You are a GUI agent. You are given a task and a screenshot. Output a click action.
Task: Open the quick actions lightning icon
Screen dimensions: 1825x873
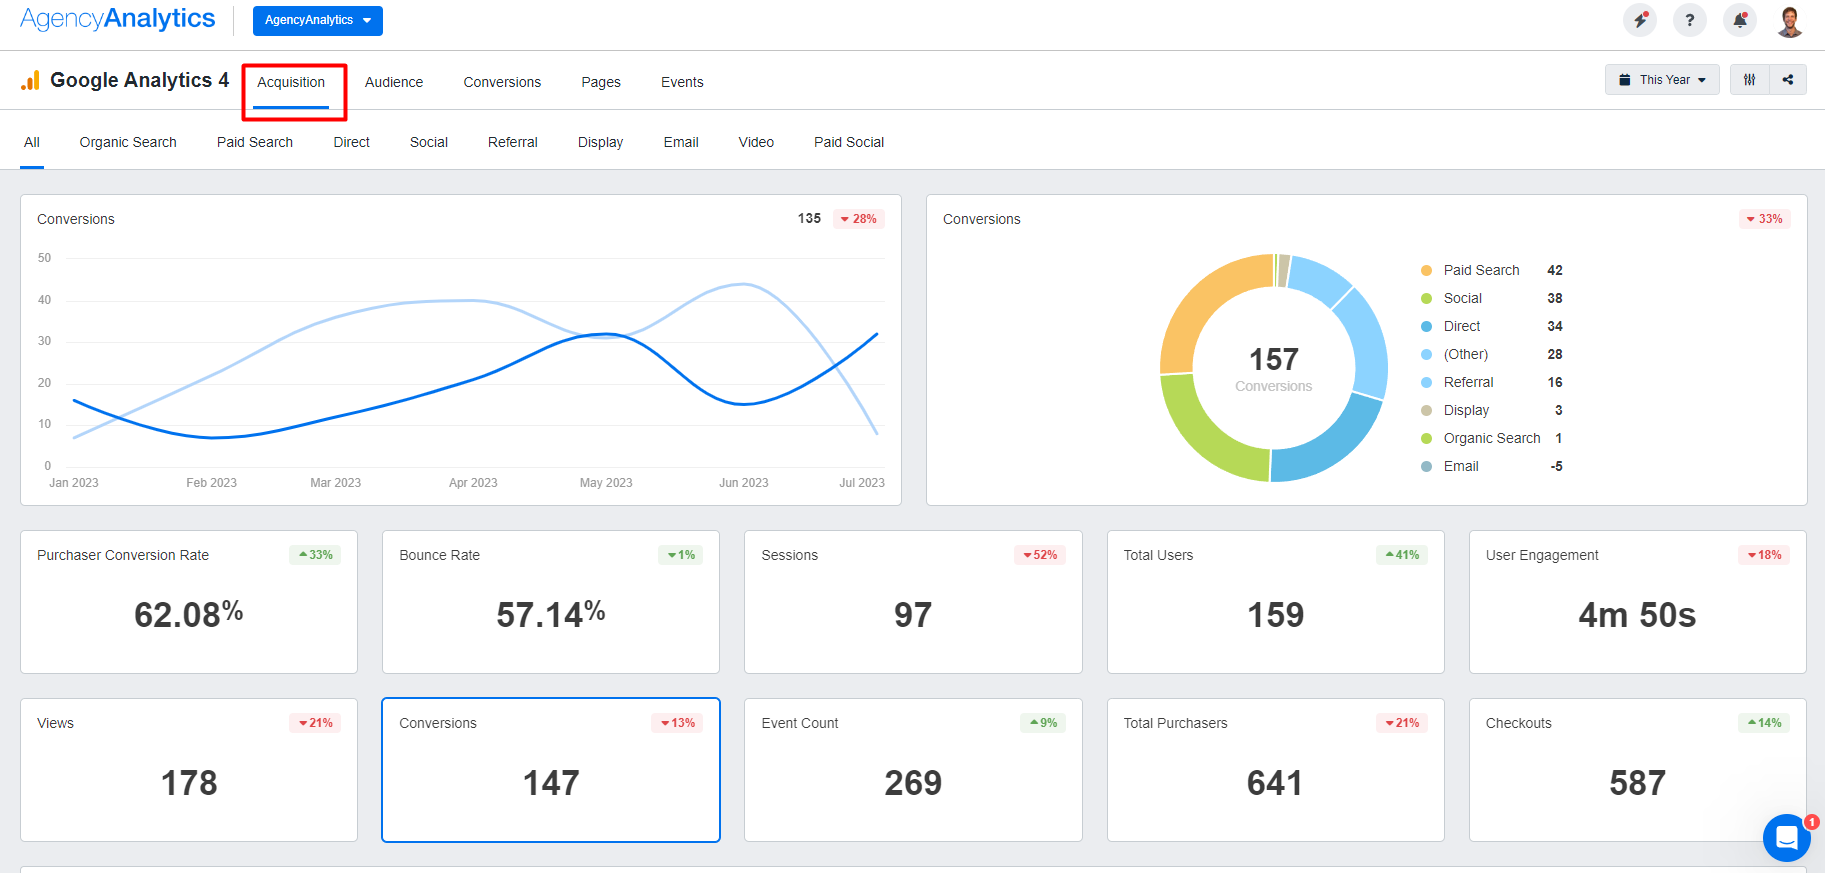1639,20
